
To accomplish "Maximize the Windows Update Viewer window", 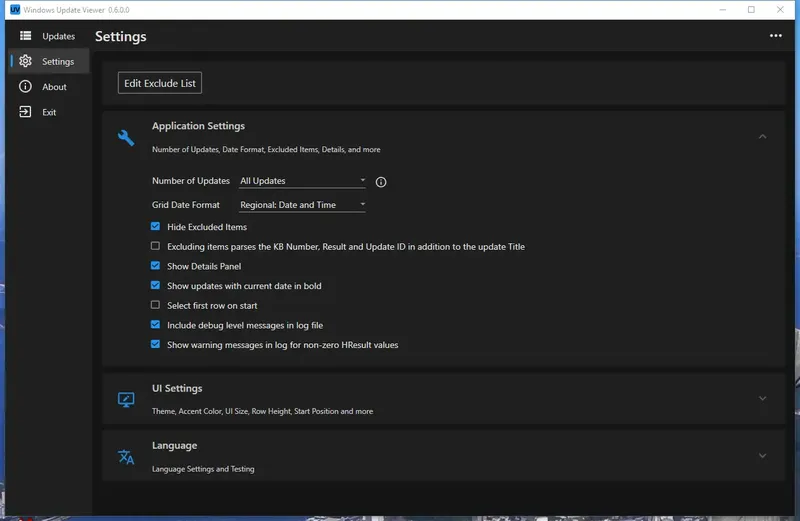I will [x=751, y=10].
